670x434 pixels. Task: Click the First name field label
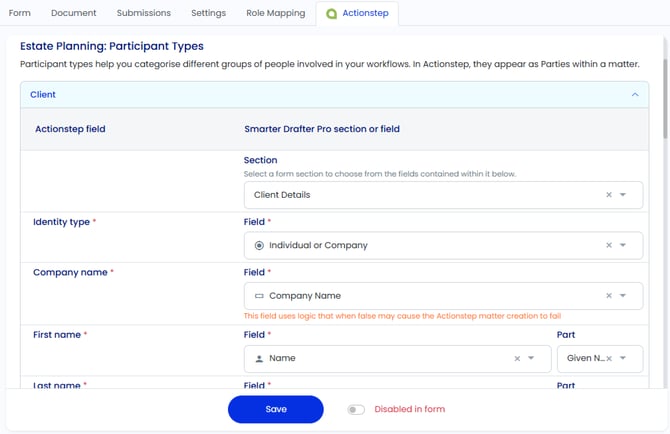(x=57, y=335)
